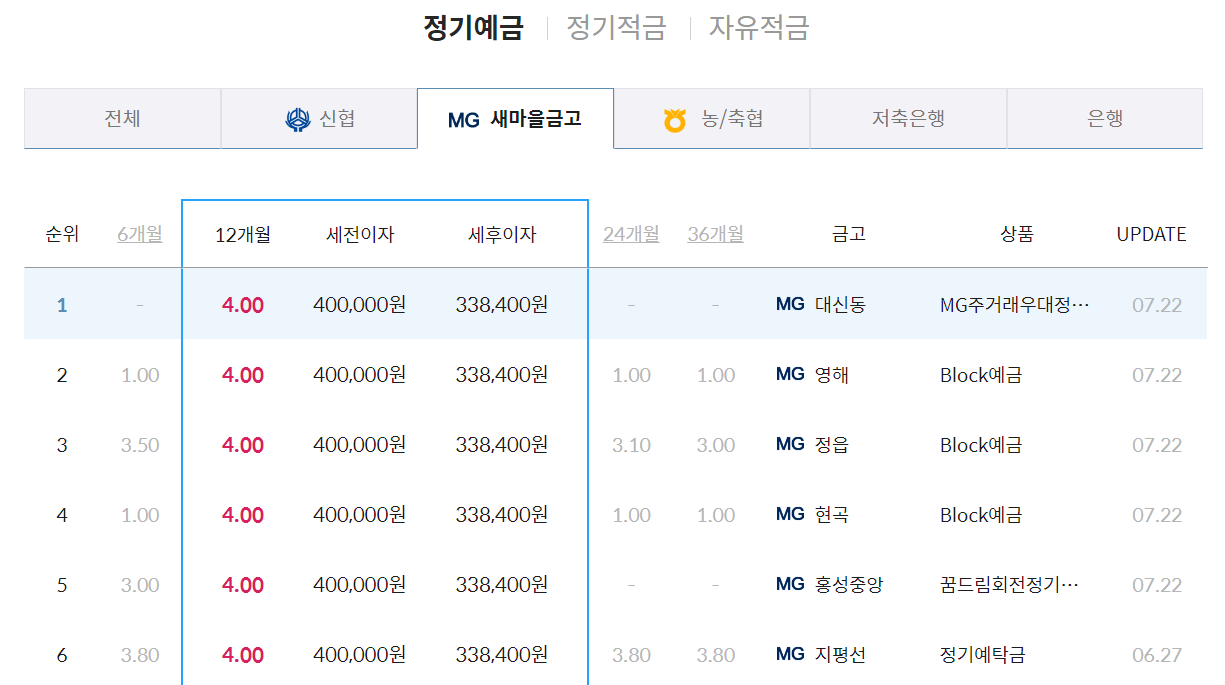The image size is (1225, 685).
Task: Open product MG주거래우대정… in row 1
Action: [x=1014, y=304]
